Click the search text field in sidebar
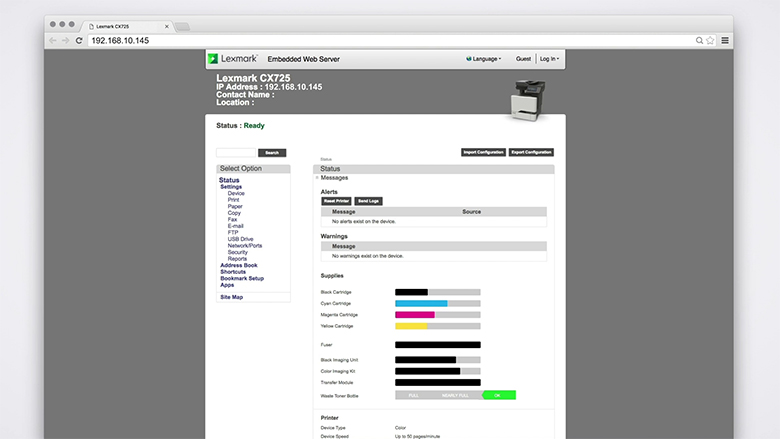This screenshot has height=439, width=780. [x=237, y=152]
